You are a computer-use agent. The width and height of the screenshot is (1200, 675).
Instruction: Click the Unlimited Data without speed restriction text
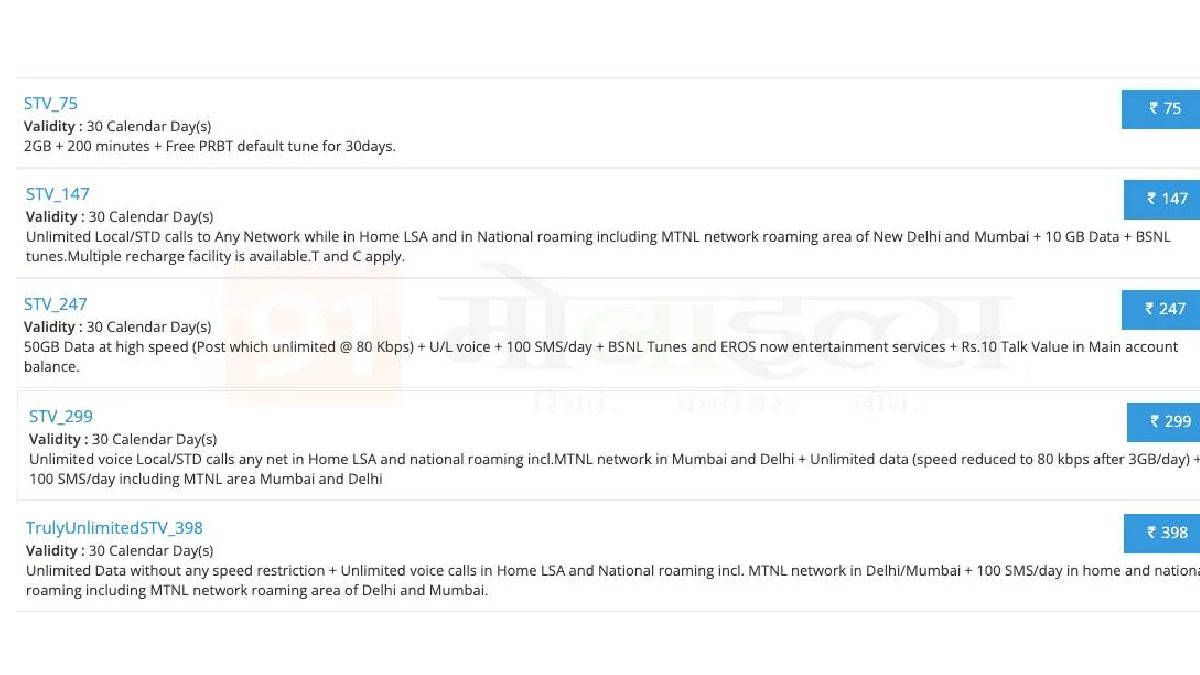613,581
